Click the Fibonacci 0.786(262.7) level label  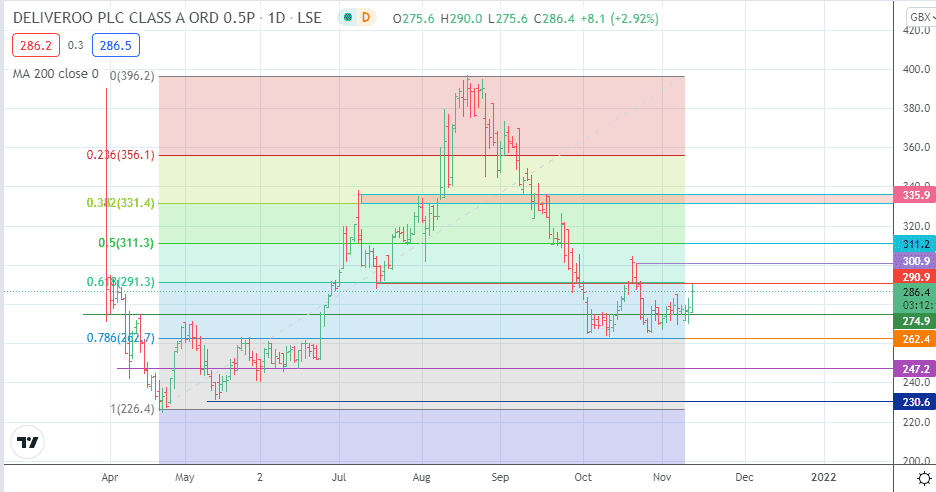pos(121,338)
